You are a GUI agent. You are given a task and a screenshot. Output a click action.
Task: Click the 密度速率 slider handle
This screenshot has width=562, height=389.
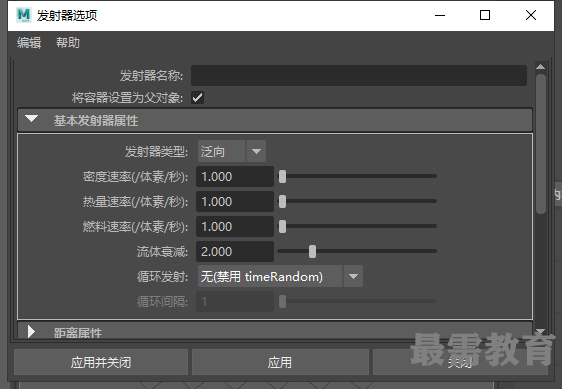pyautogui.click(x=282, y=176)
